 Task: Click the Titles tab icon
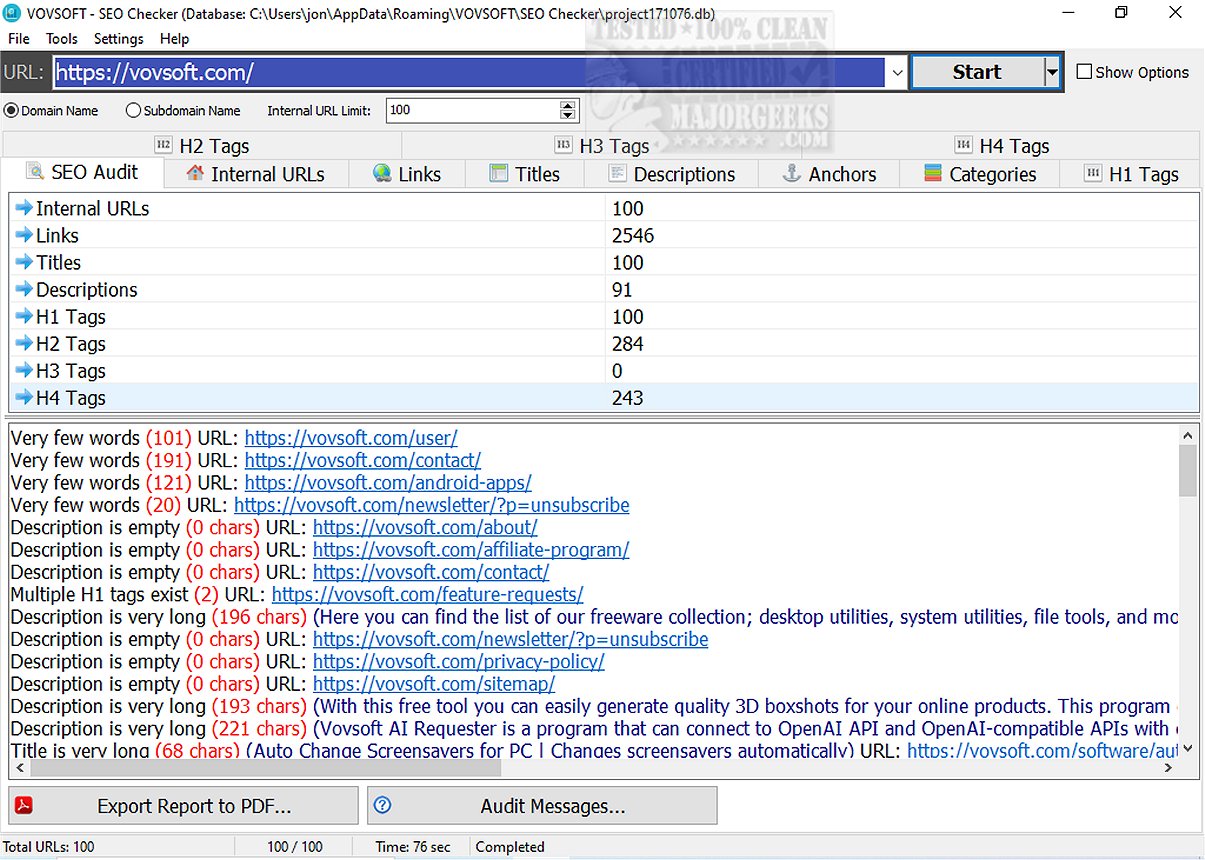coord(499,173)
